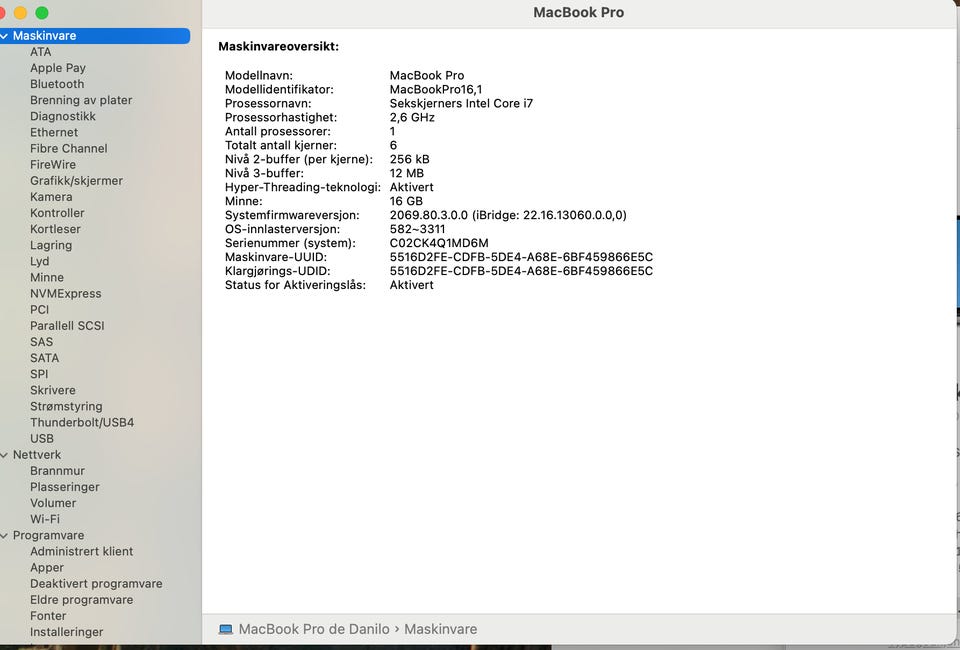The image size is (960, 650).
Task: Select Thunderbolt/USB4
Action: pos(81,422)
